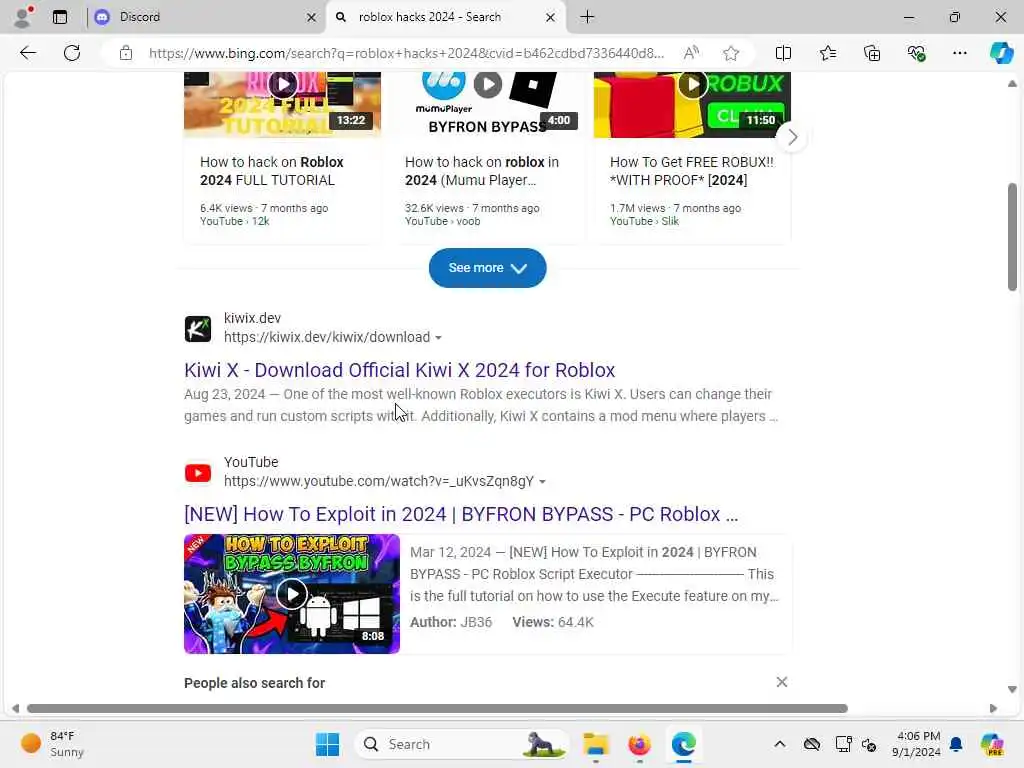
Task: Open the Copilot sidebar icon
Action: coord(1001,53)
